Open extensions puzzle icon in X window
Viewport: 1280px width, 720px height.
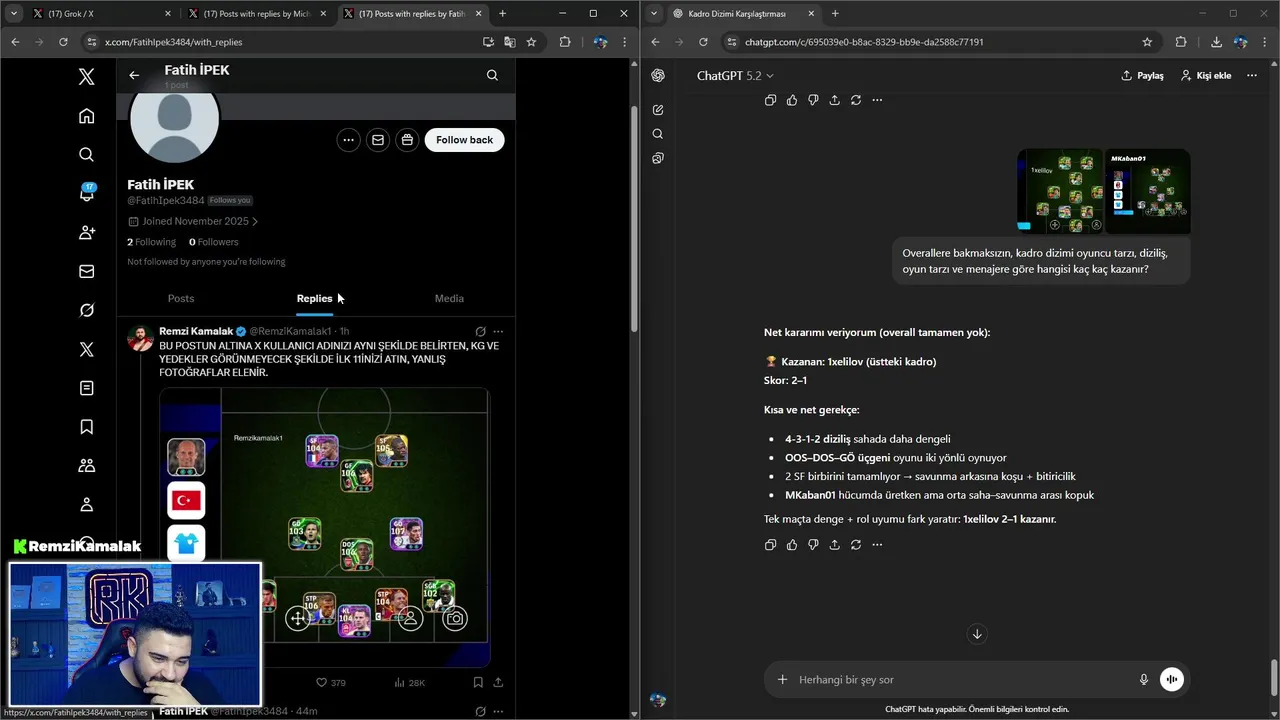[565, 42]
